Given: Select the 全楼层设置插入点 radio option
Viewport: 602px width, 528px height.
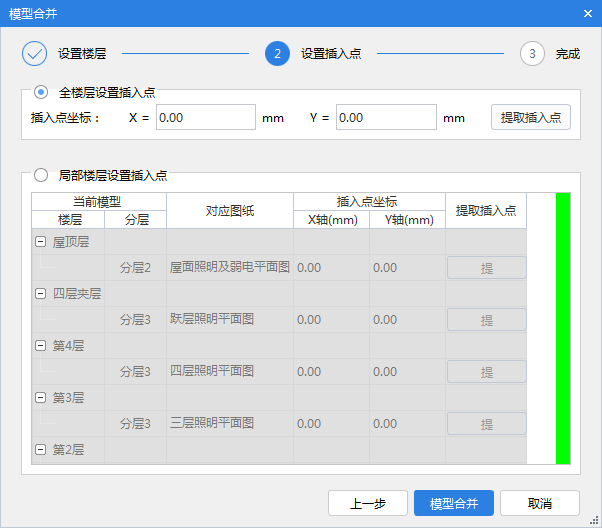Looking at the screenshot, I should [x=41, y=92].
